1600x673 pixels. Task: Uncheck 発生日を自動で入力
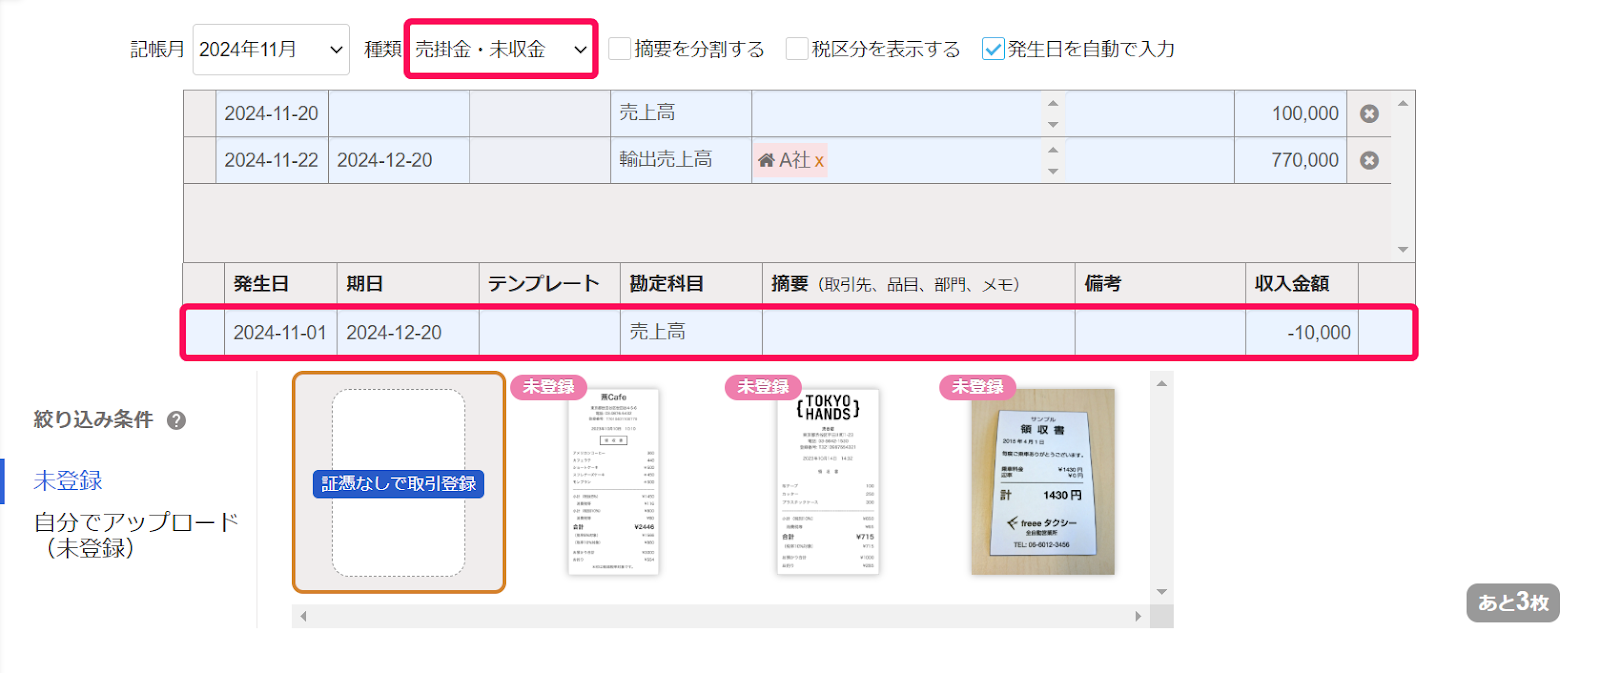point(993,49)
